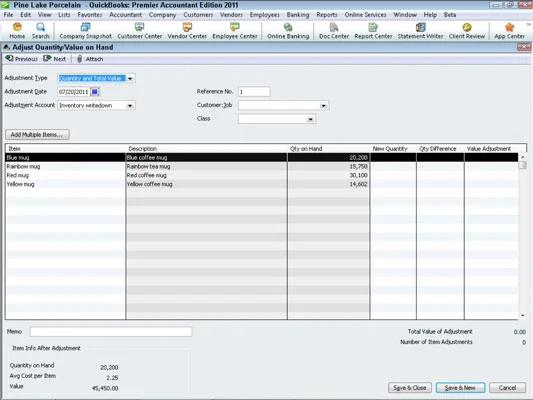Open the Employee Center
Viewport: 533px width, 400px height.
(235, 31)
